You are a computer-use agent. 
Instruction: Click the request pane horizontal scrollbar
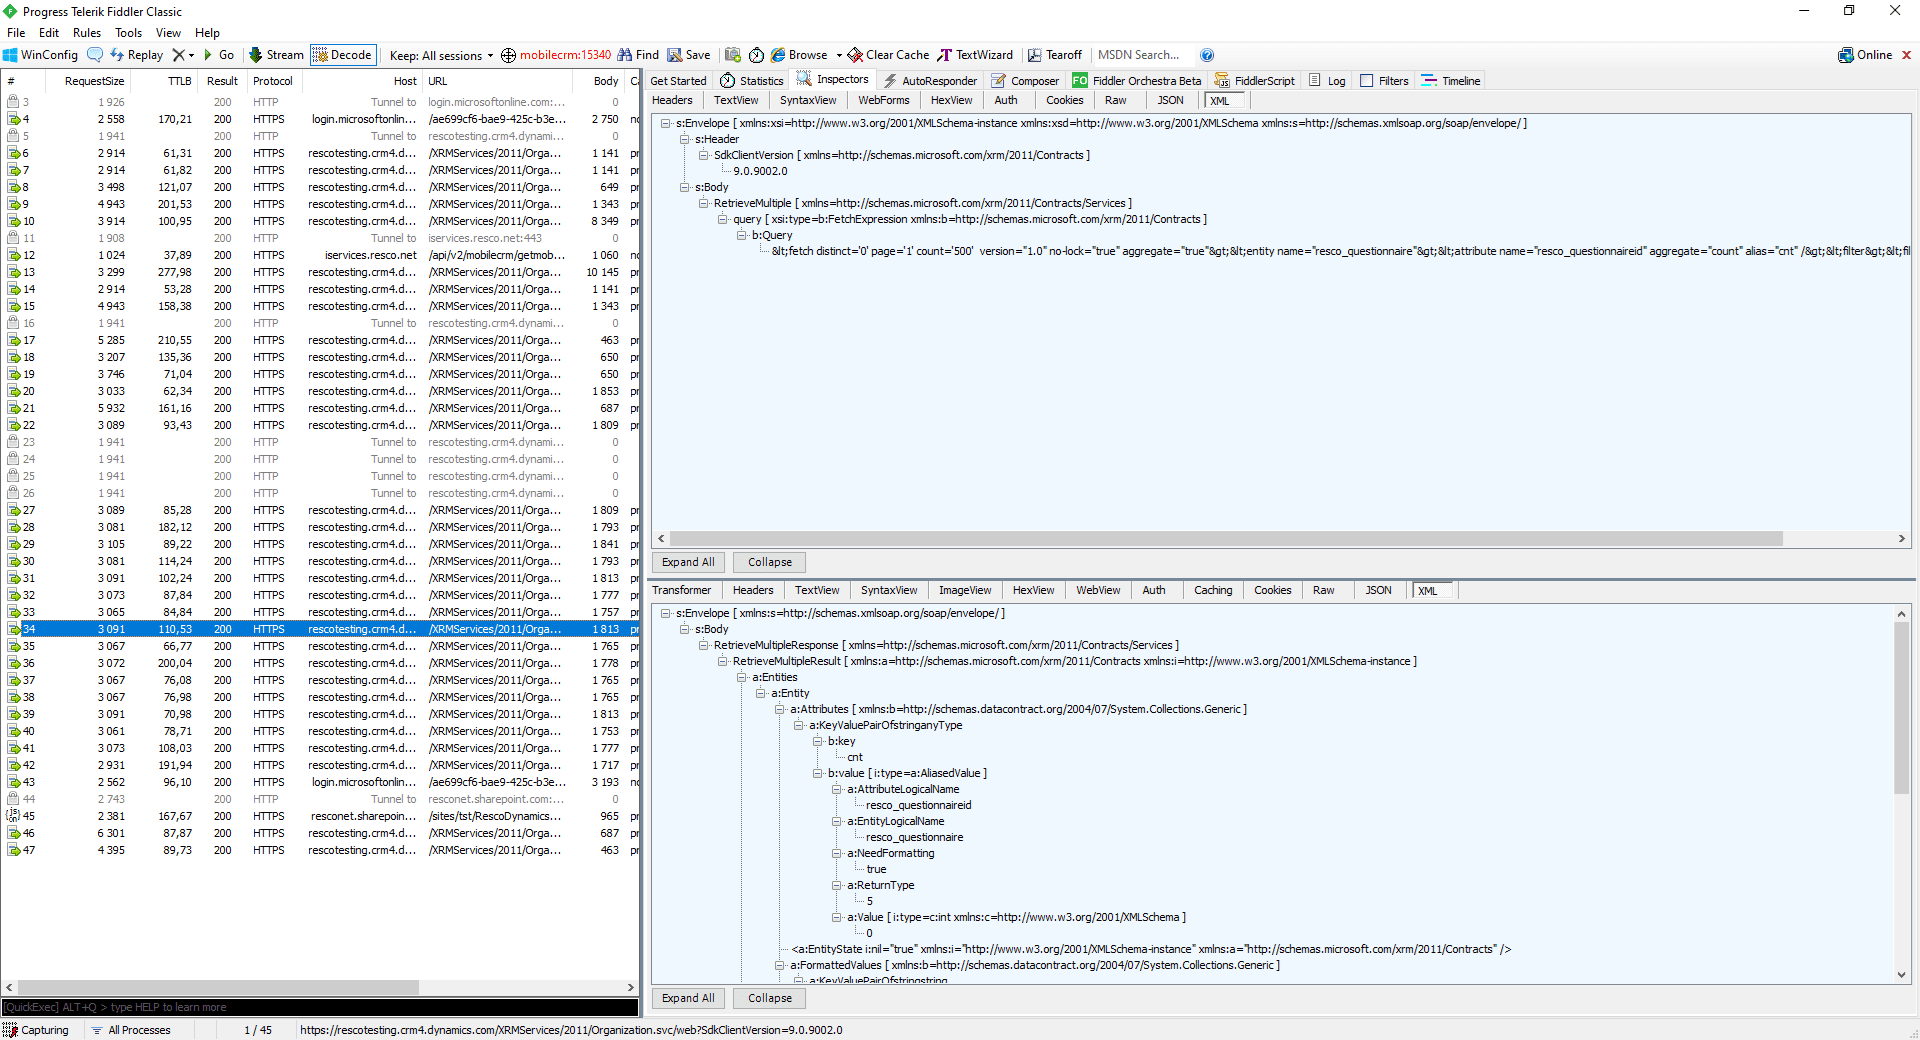click(x=1225, y=539)
